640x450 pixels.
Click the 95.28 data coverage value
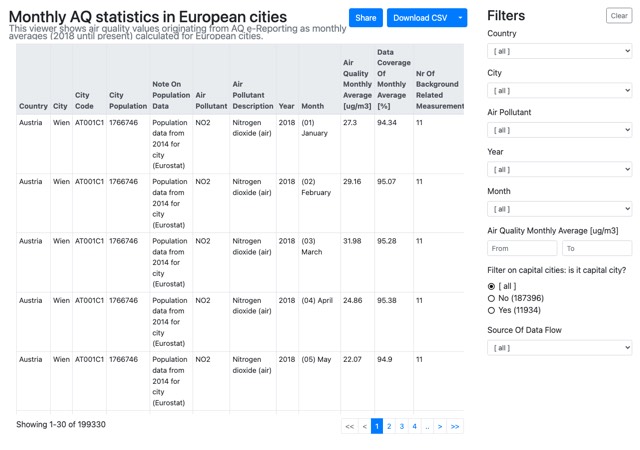387,241
